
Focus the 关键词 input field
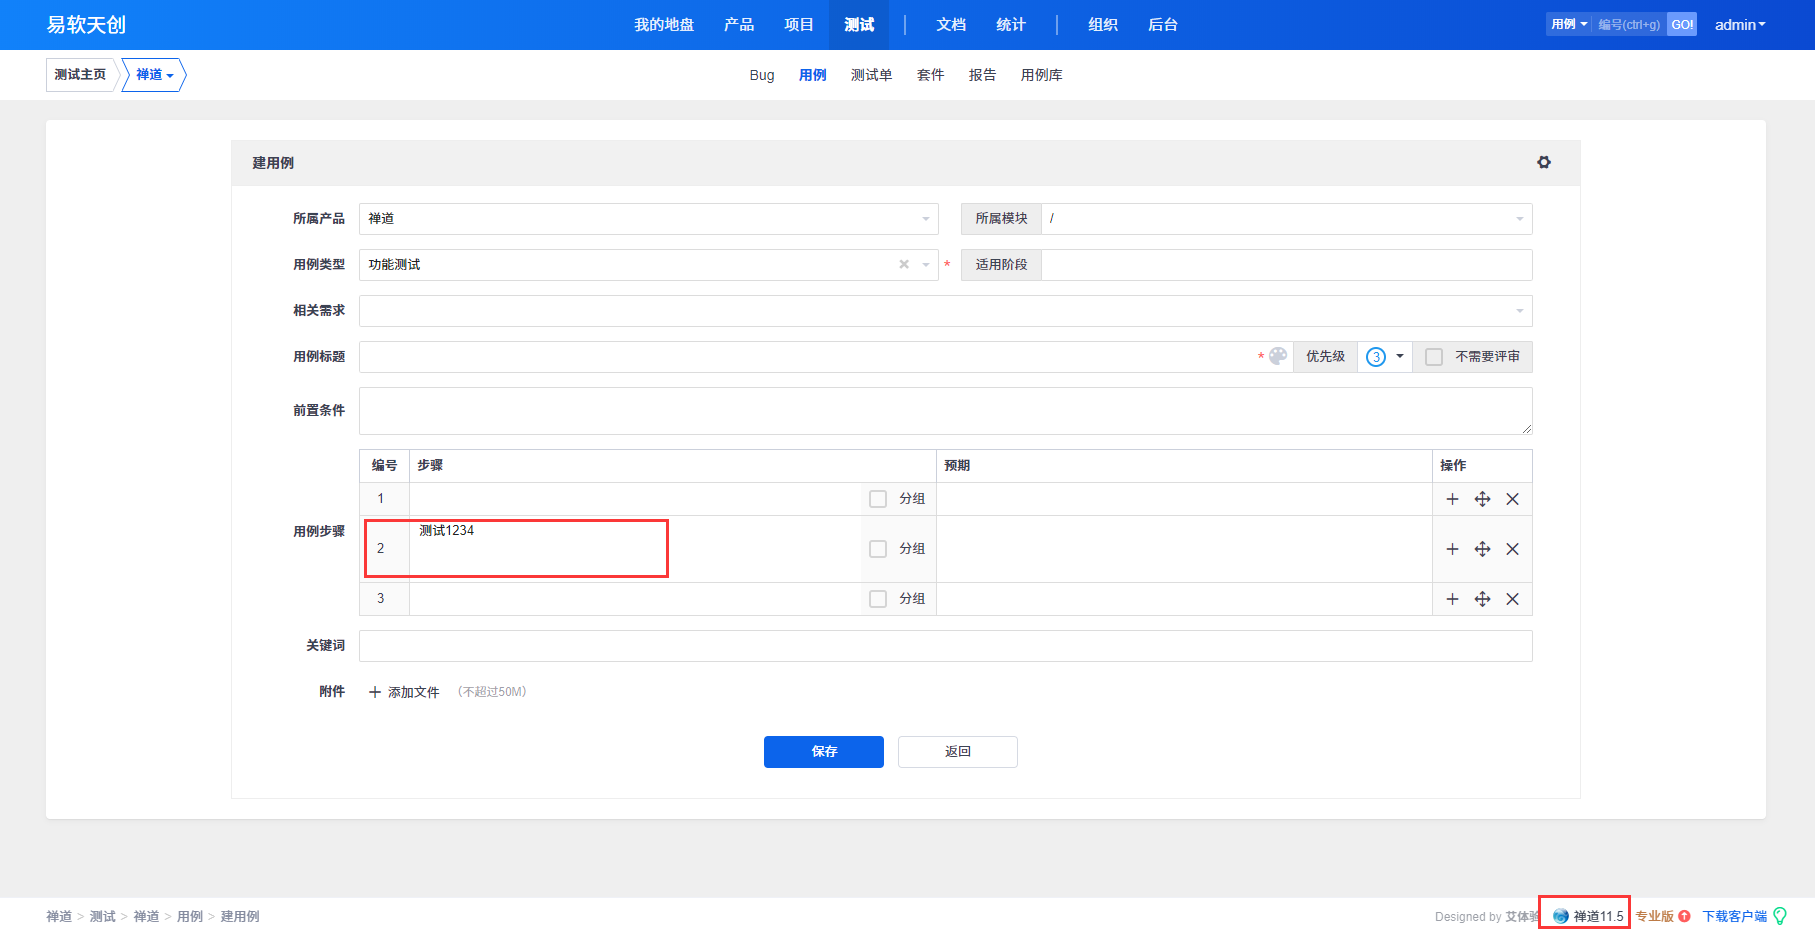click(945, 646)
